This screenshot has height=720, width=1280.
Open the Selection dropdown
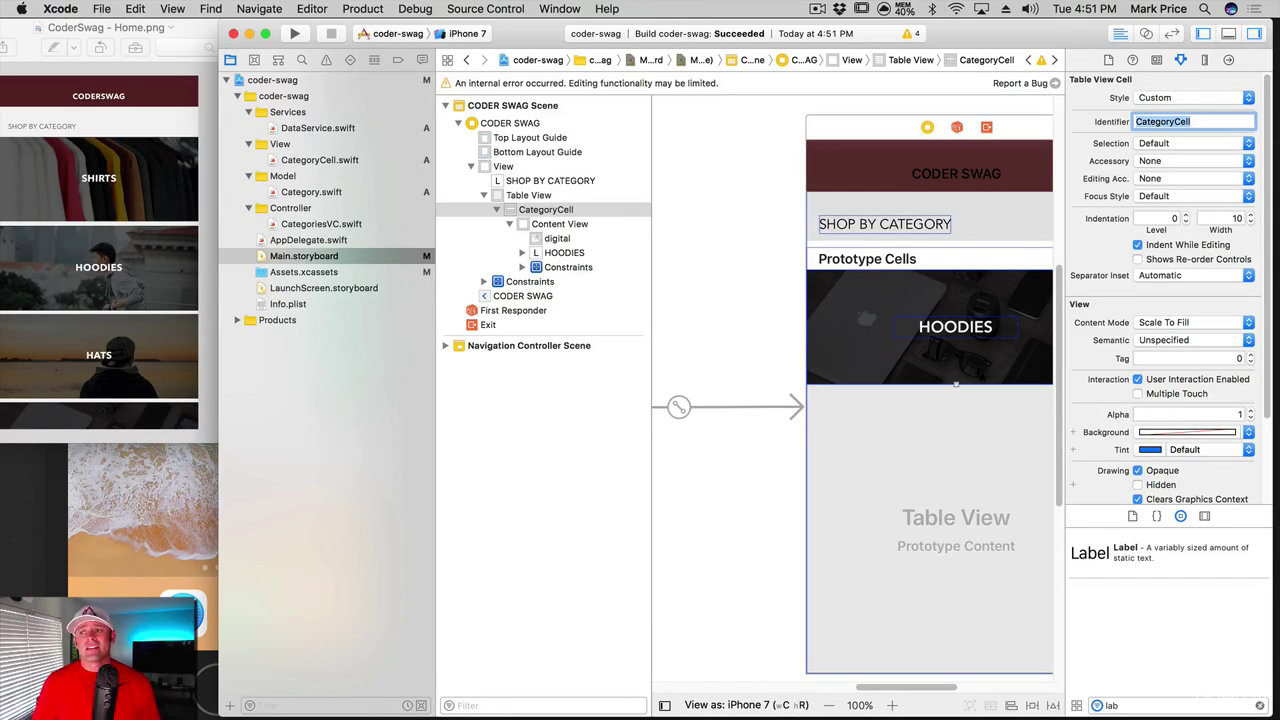[x=1195, y=143]
